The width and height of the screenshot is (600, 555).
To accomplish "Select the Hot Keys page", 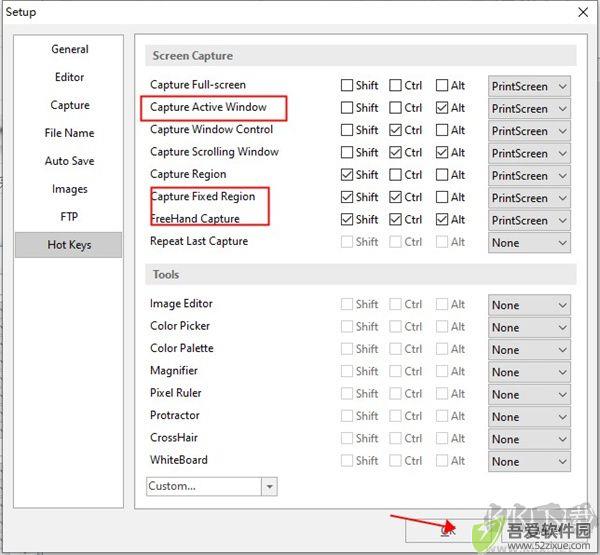I will [x=69, y=245].
